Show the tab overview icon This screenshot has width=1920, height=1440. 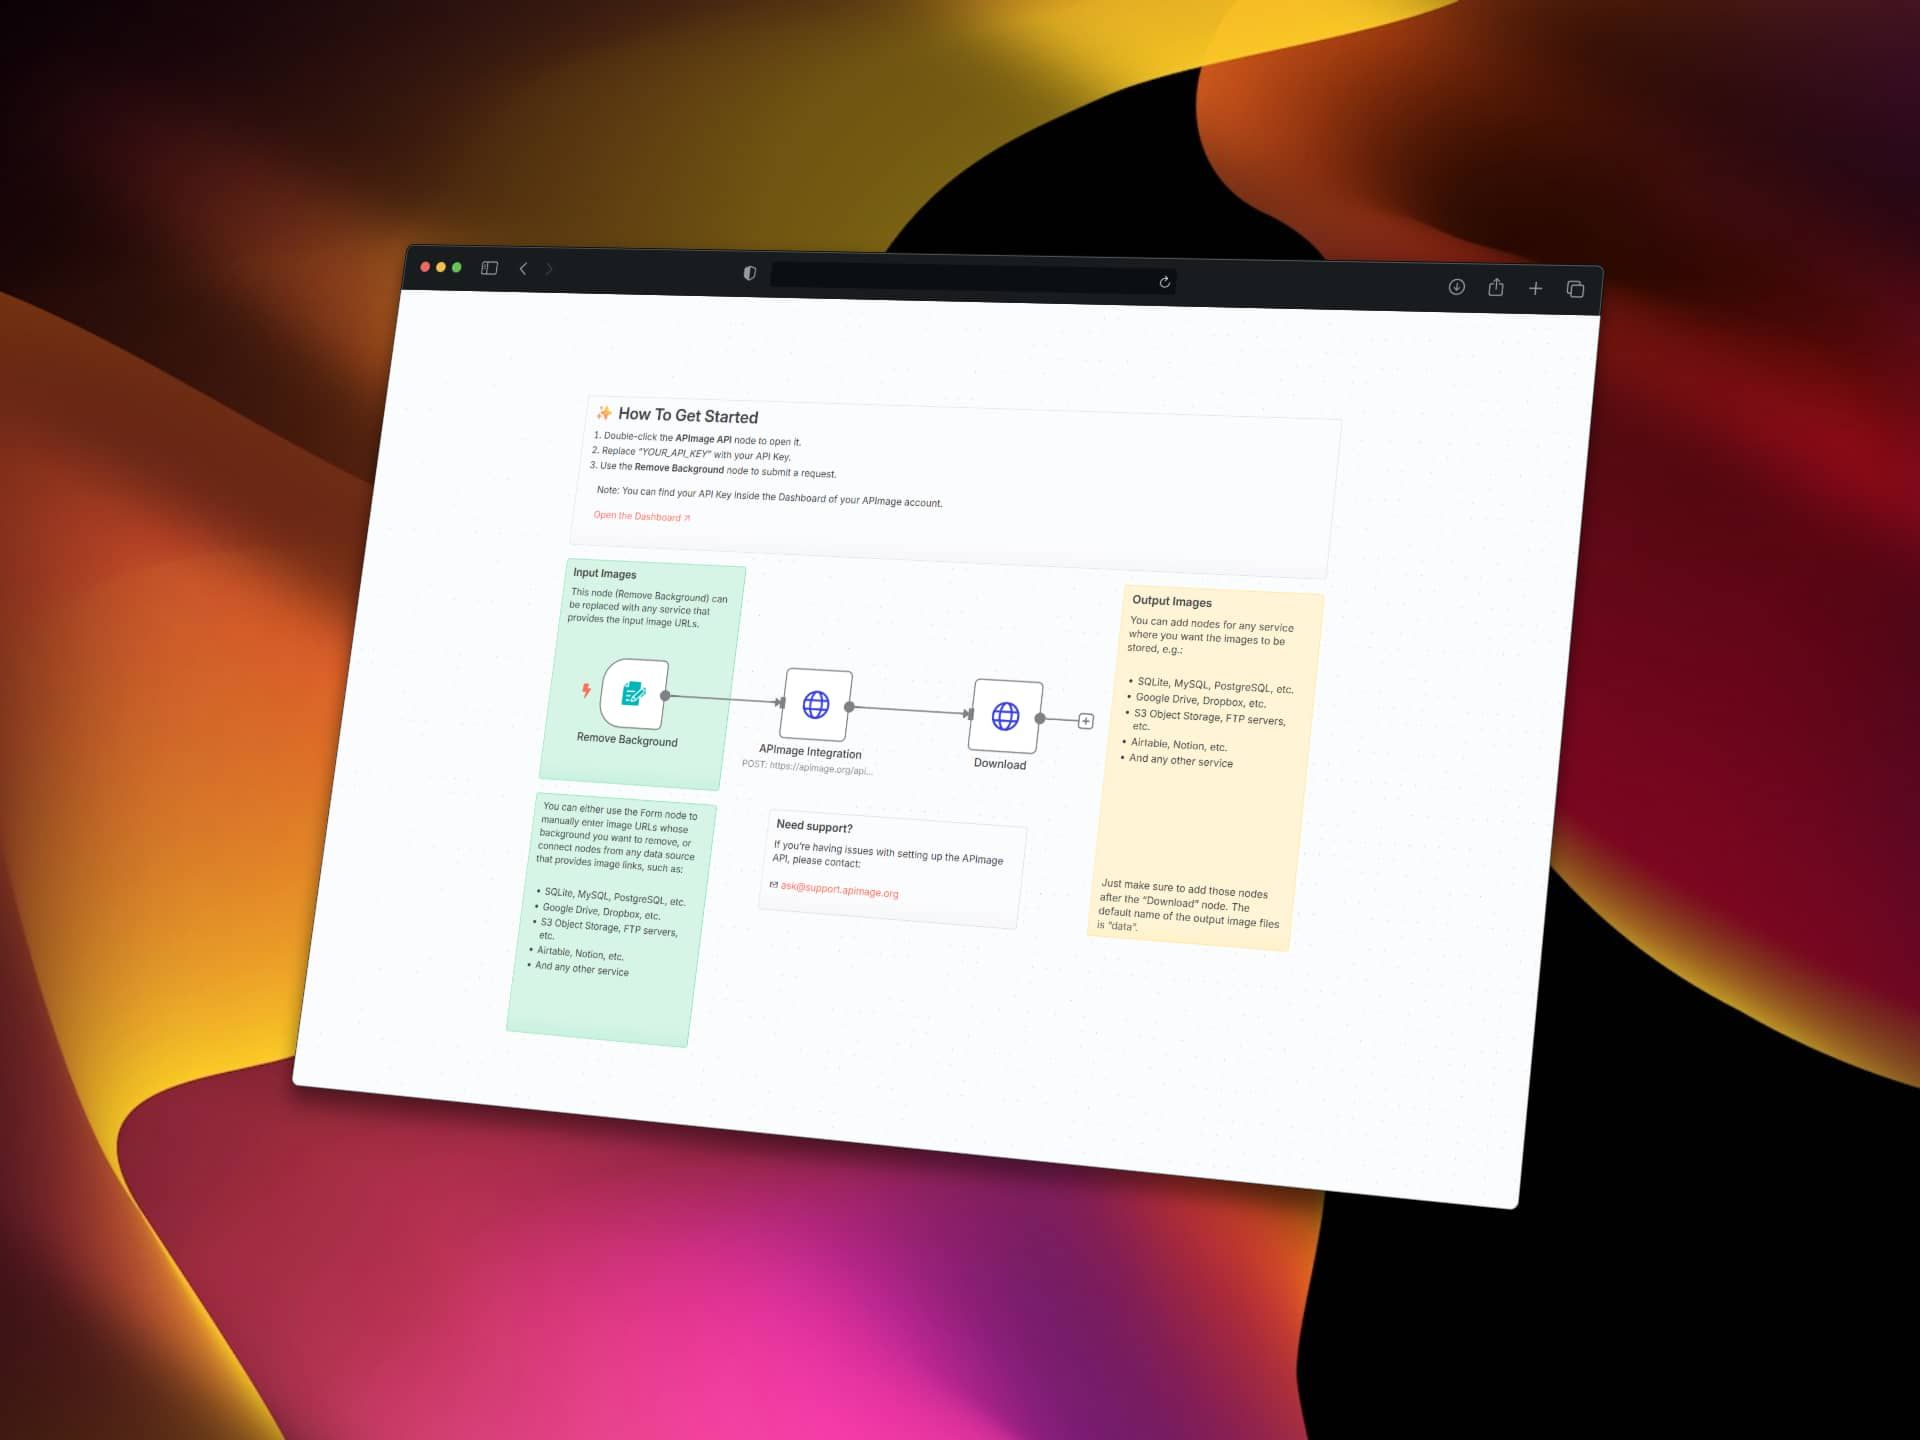coord(1575,289)
